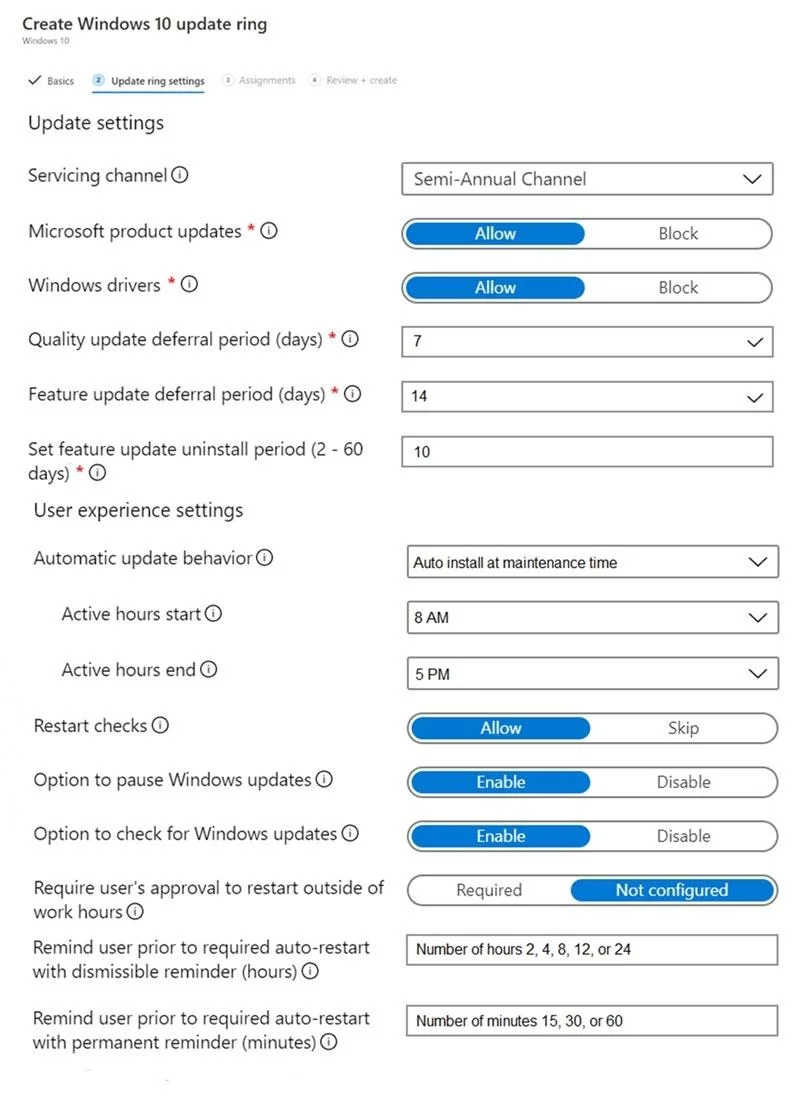Image resolution: width=798 pixels, height=1111 pixels.
Task: Click the dismissible reminder hours input field
Action: coord(592,949)
